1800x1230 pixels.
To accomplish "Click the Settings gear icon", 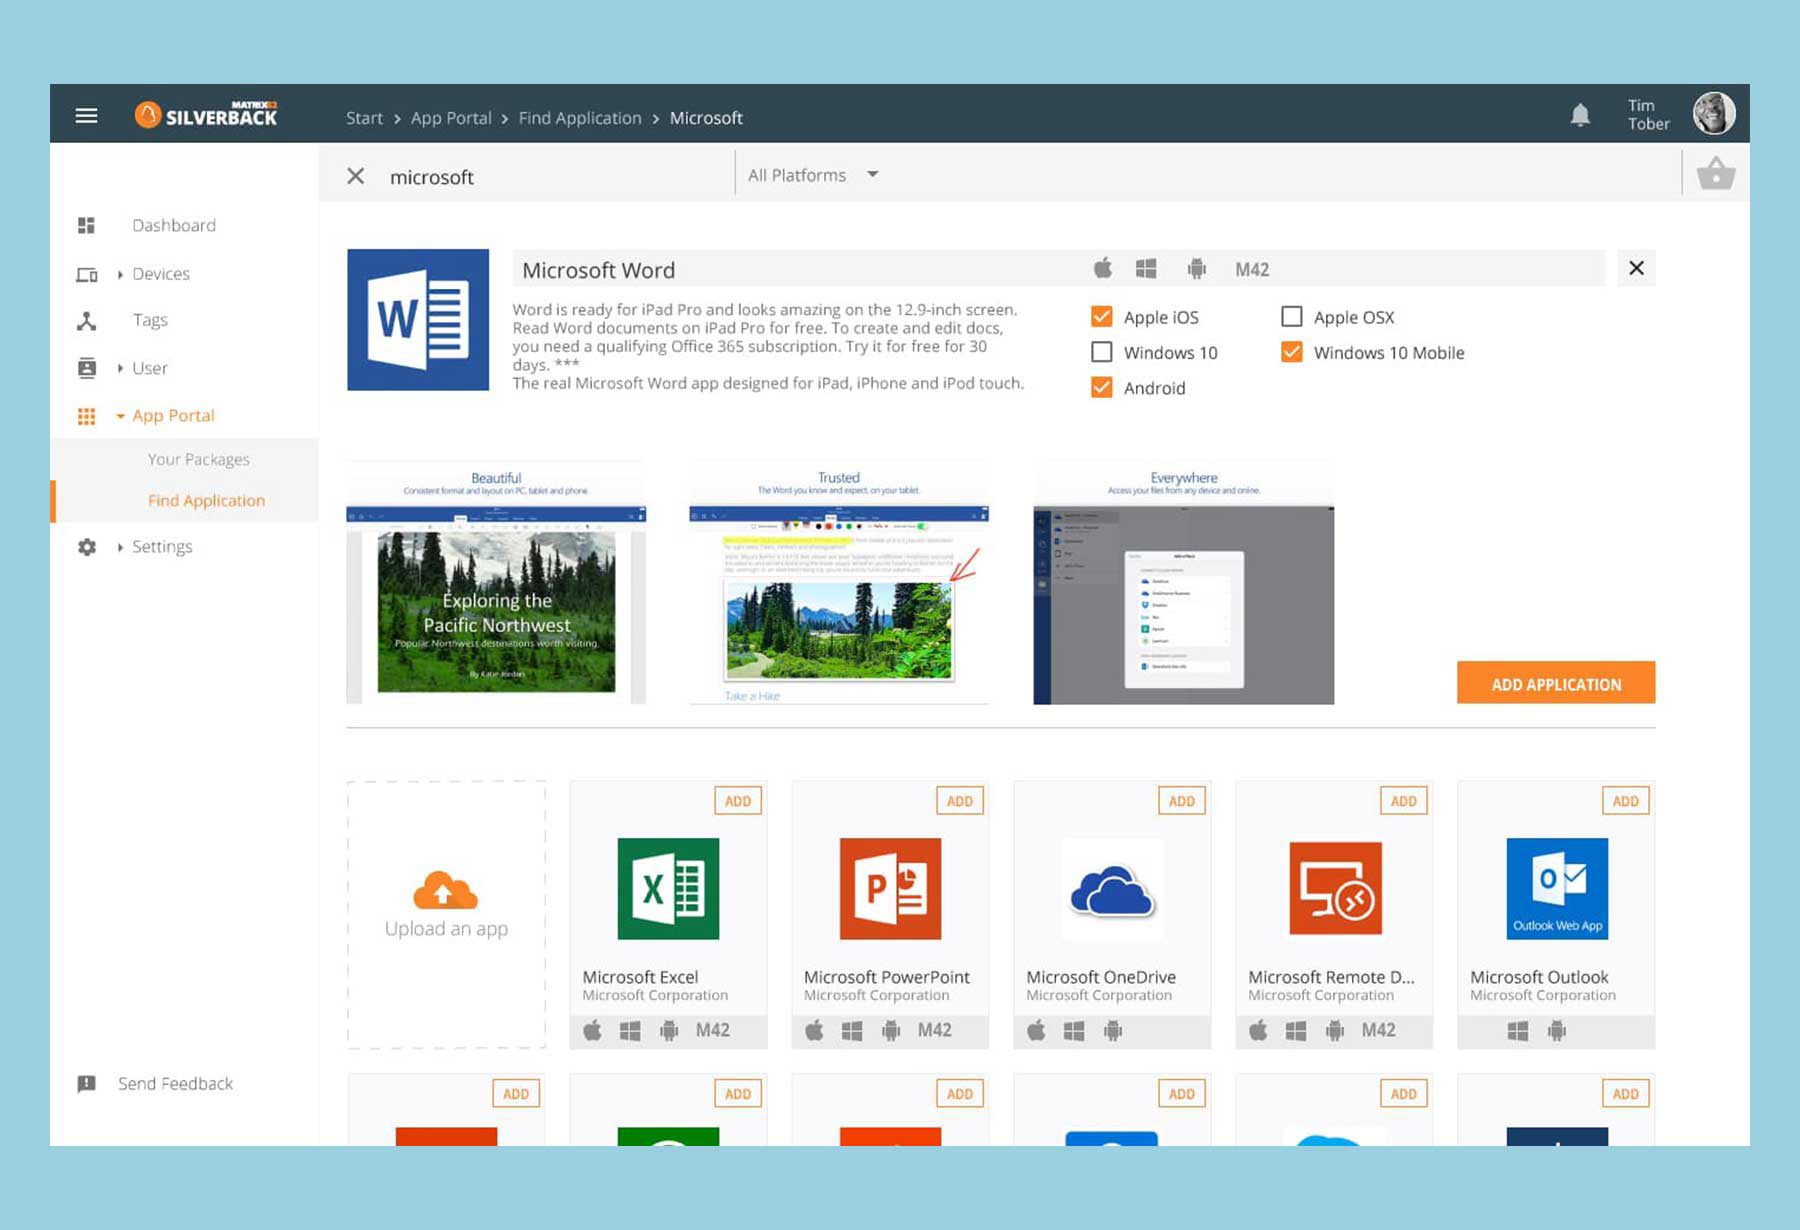I will point(87,547).
